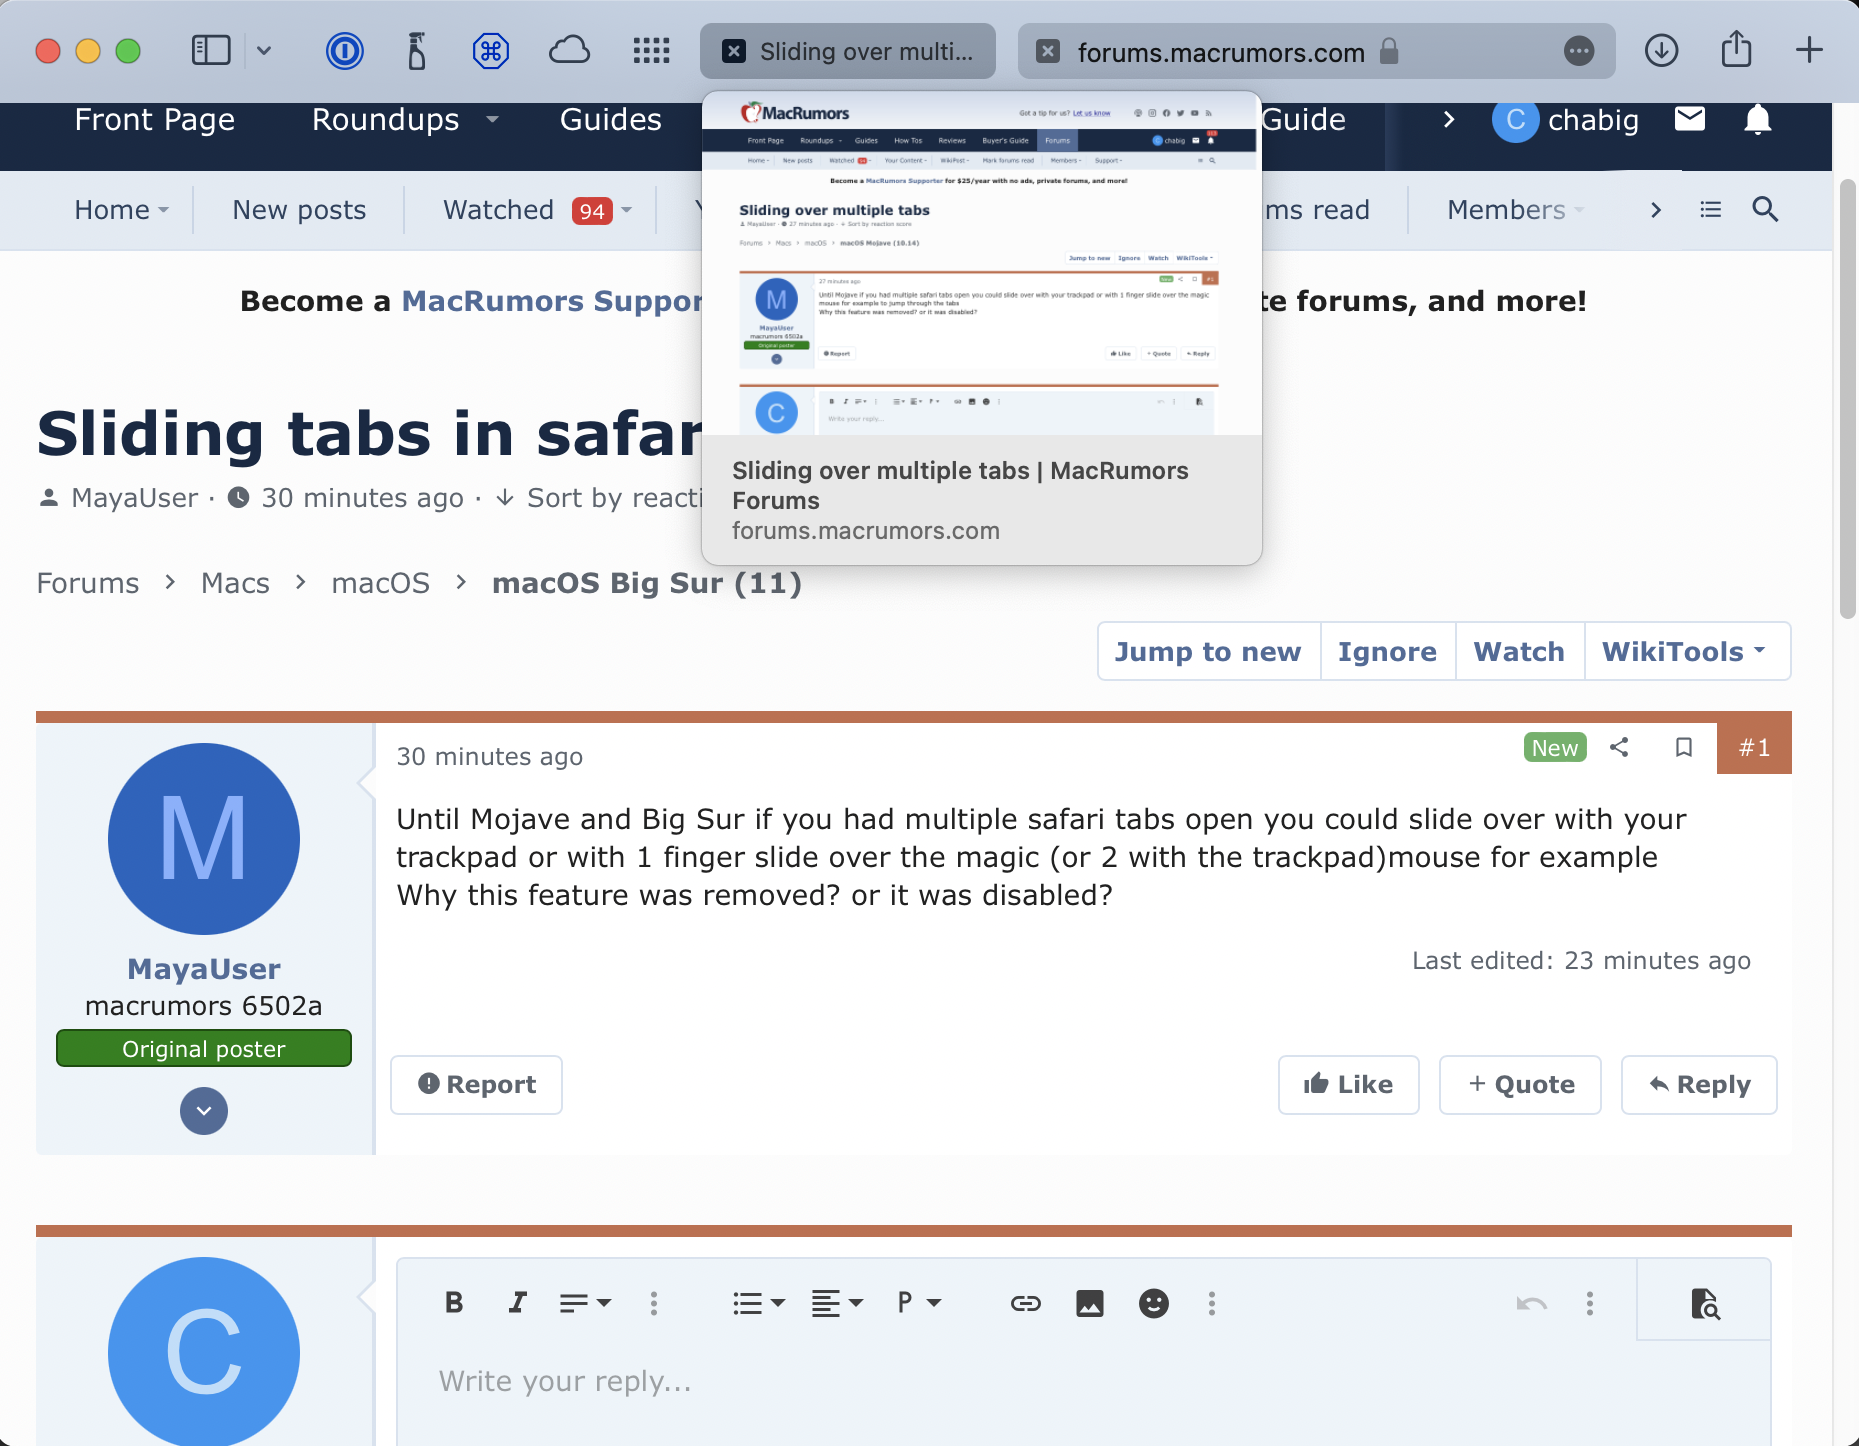Click the tab preview thumbnail image
1859x1446 pixels.
coord(982,264)
